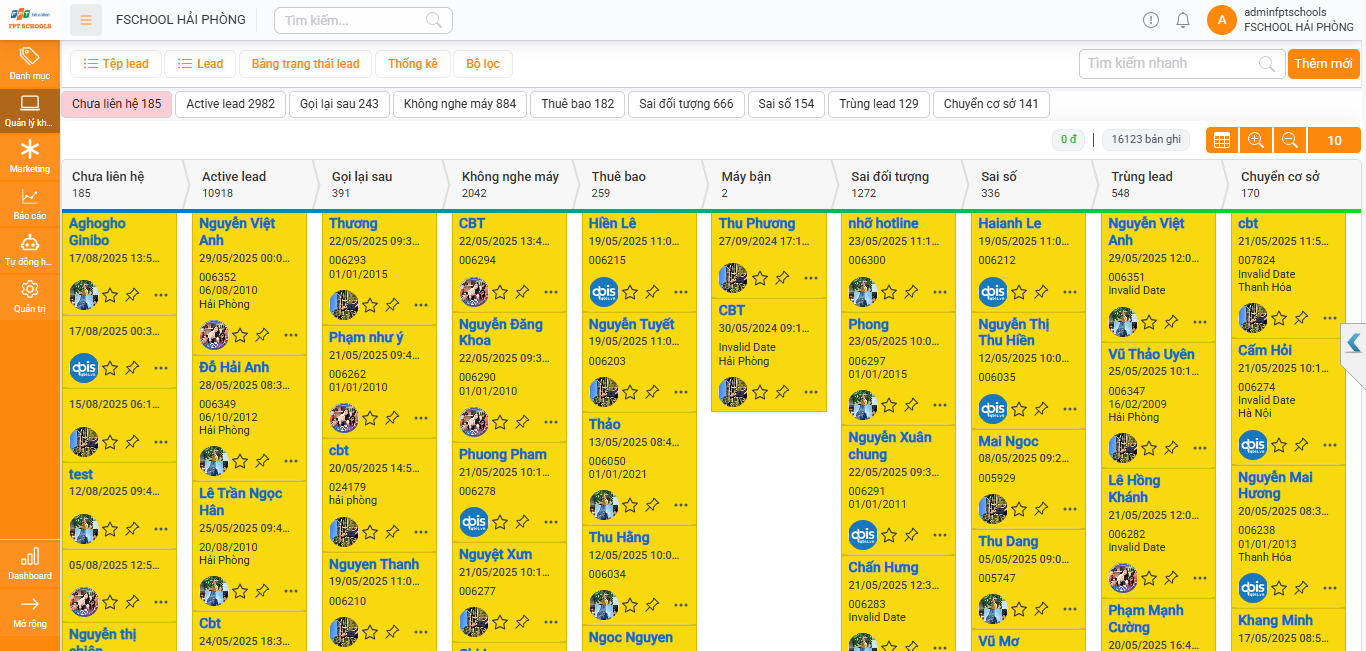This screenshot has height=651, width=1366.
Task: Click the hamburger menu button in header
Action: coord(86,20)
